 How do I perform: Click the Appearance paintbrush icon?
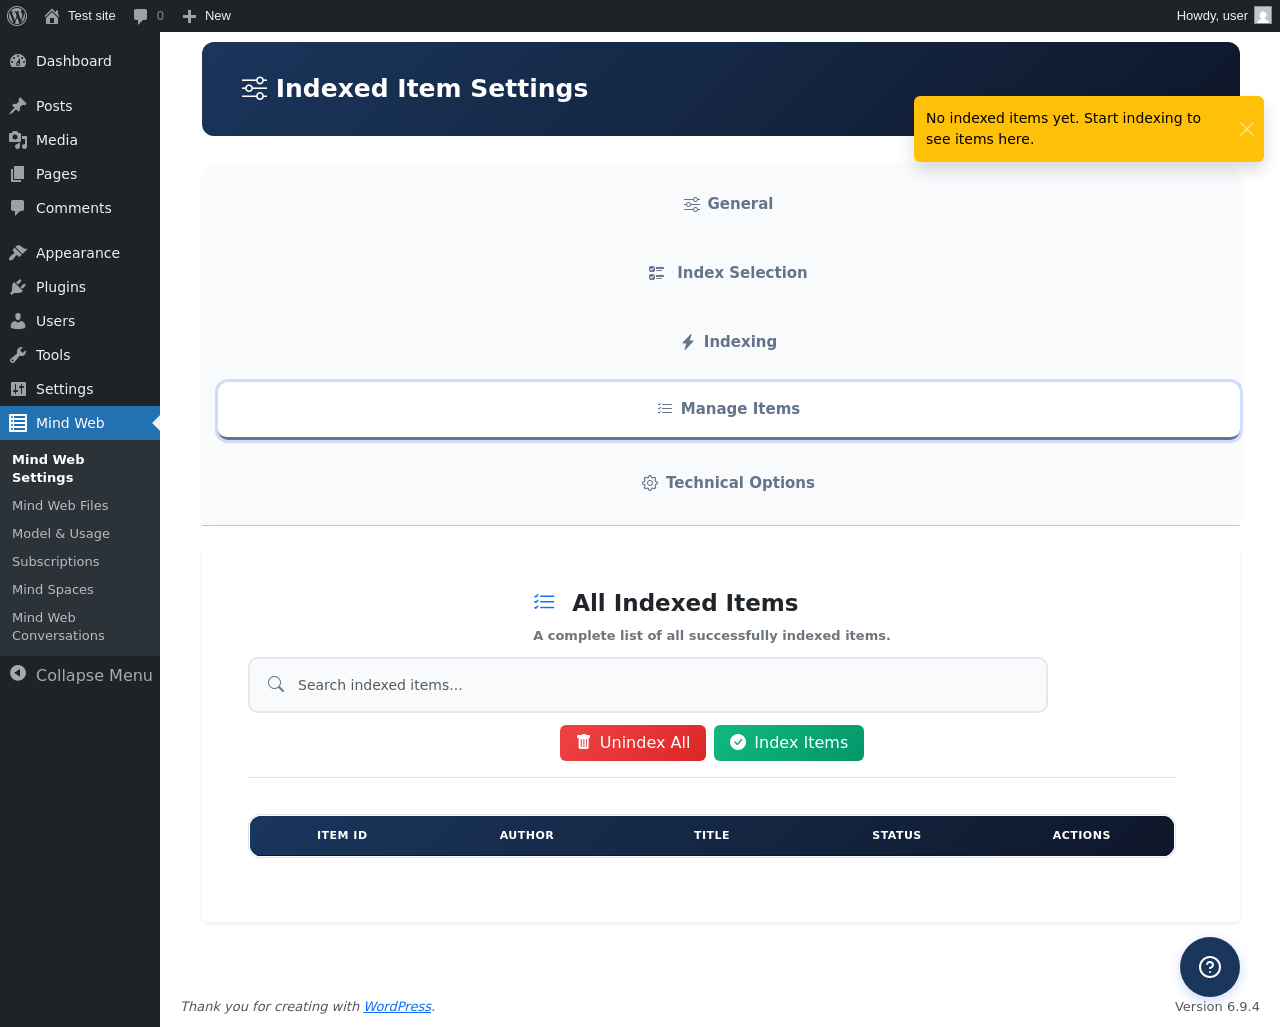(18, 253)
